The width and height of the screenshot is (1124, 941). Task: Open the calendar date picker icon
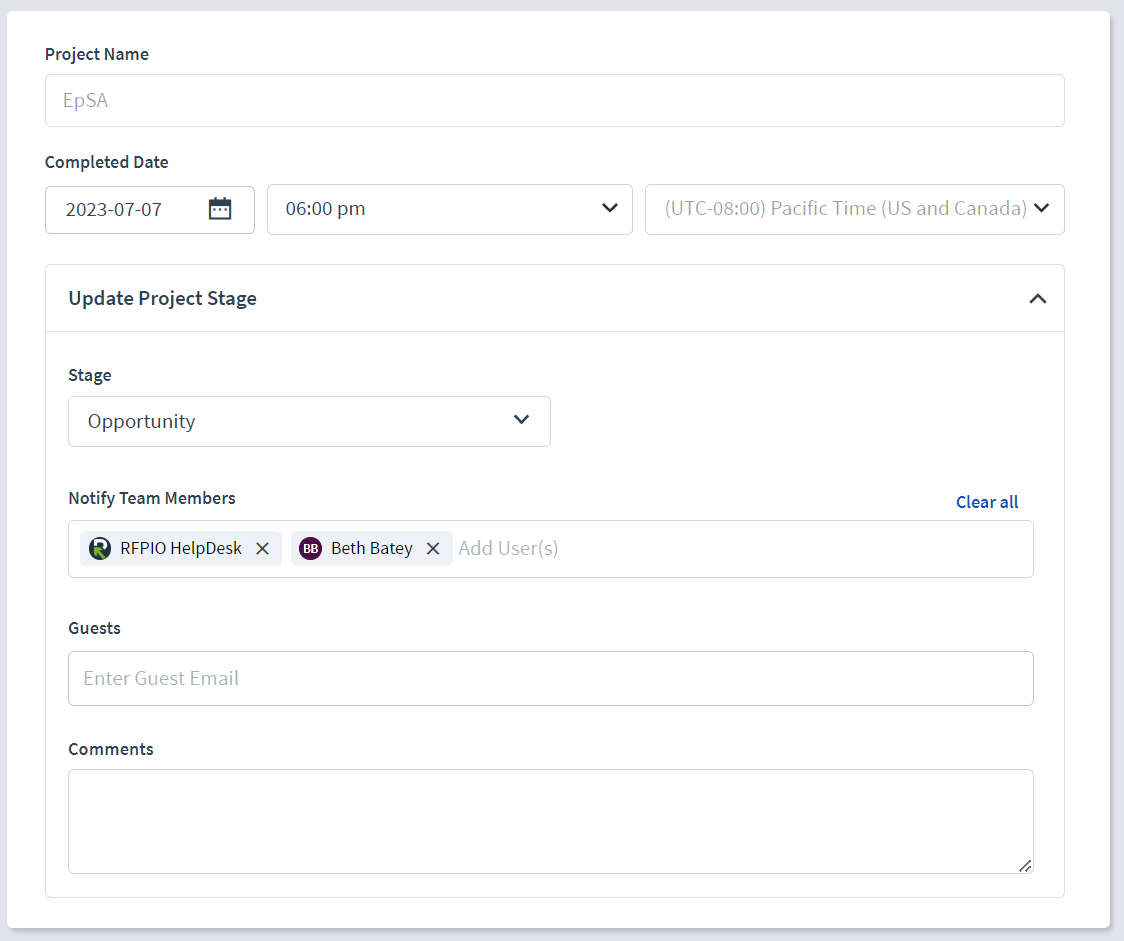click(x=220, y=209)
